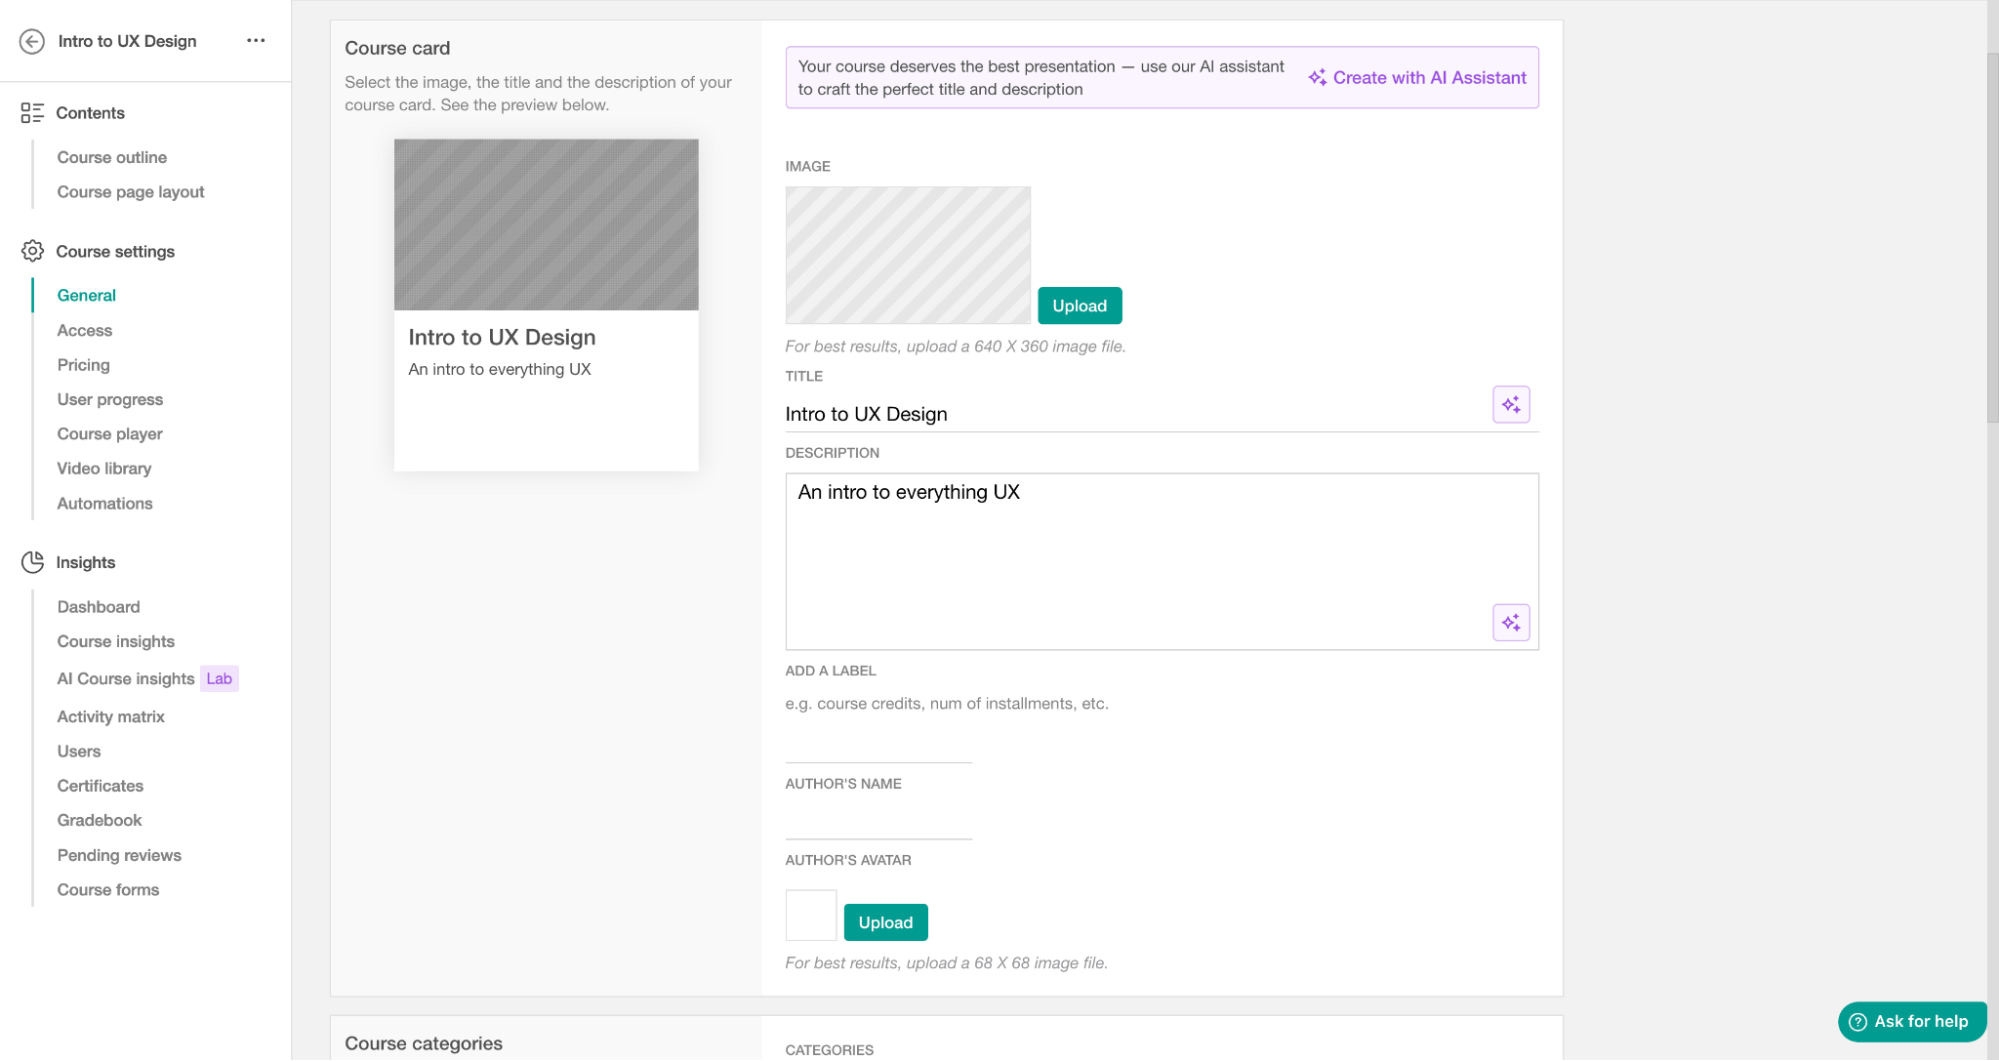Screen dimensions: 1999x1061
Task: Click the AI sparkle icon inside the Description box
Action: coord(1511,622)
